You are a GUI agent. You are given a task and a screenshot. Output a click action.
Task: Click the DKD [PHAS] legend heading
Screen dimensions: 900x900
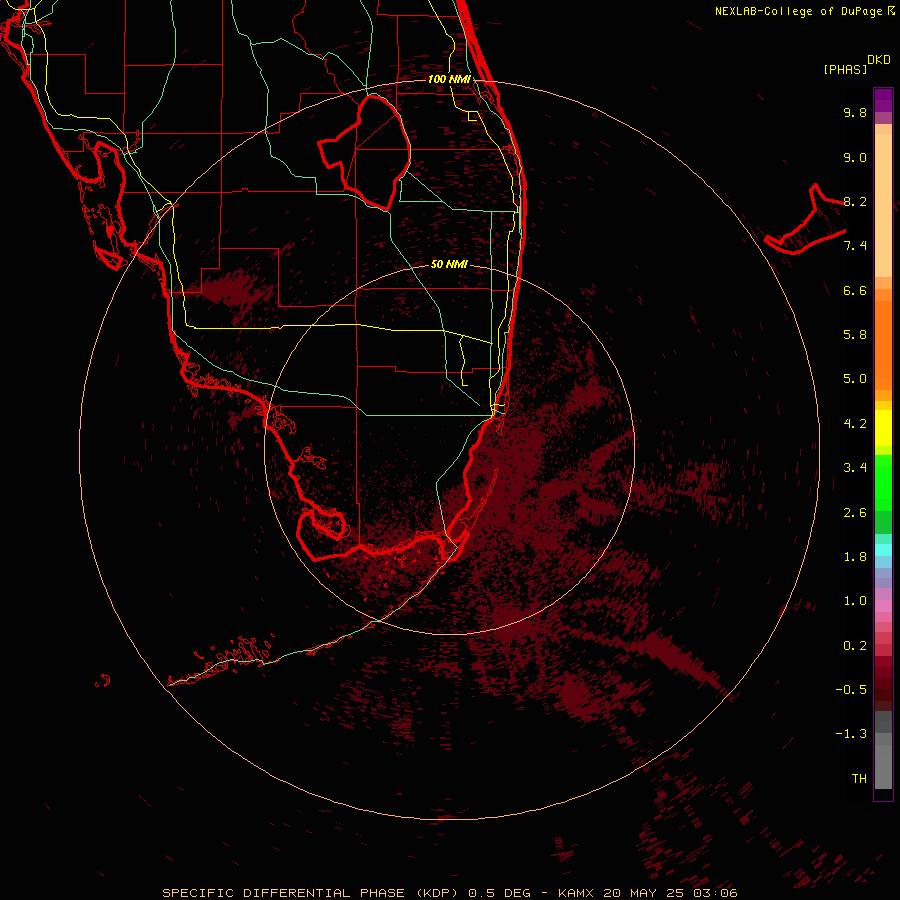[x=856, y=64]
